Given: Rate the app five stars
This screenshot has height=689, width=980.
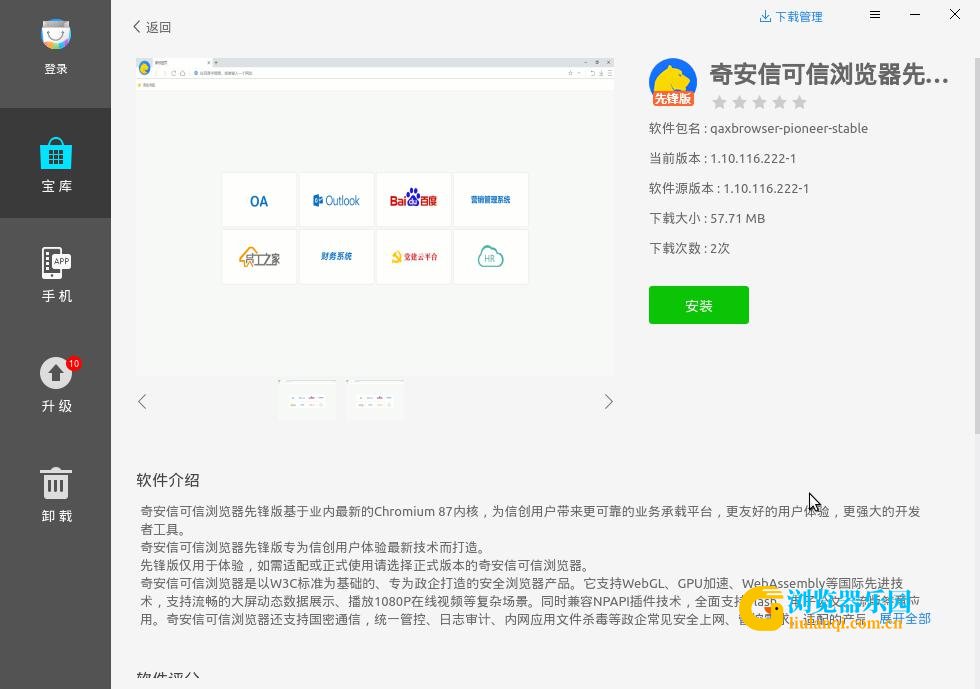Looking at the screenshot, I should [799, 102].
